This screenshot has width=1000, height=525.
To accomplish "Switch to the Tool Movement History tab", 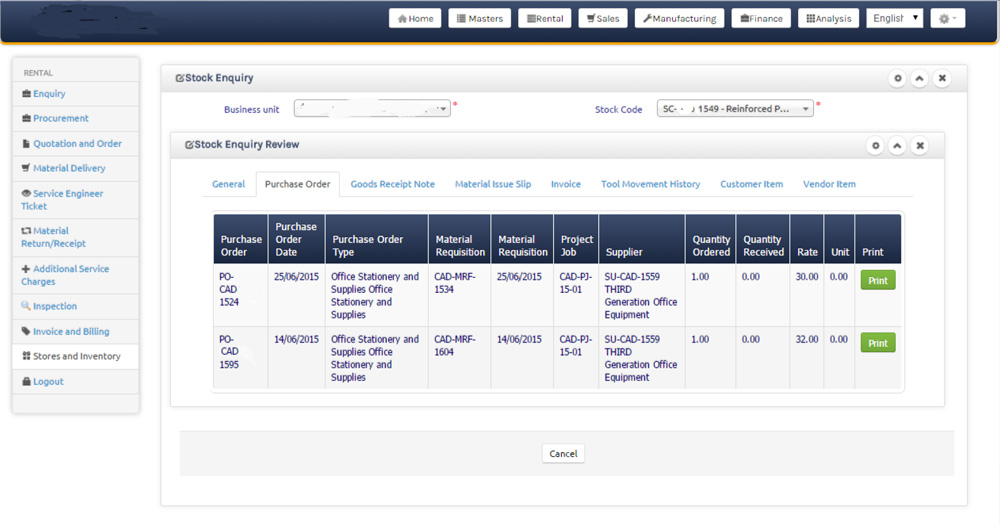I will point(650,184).
